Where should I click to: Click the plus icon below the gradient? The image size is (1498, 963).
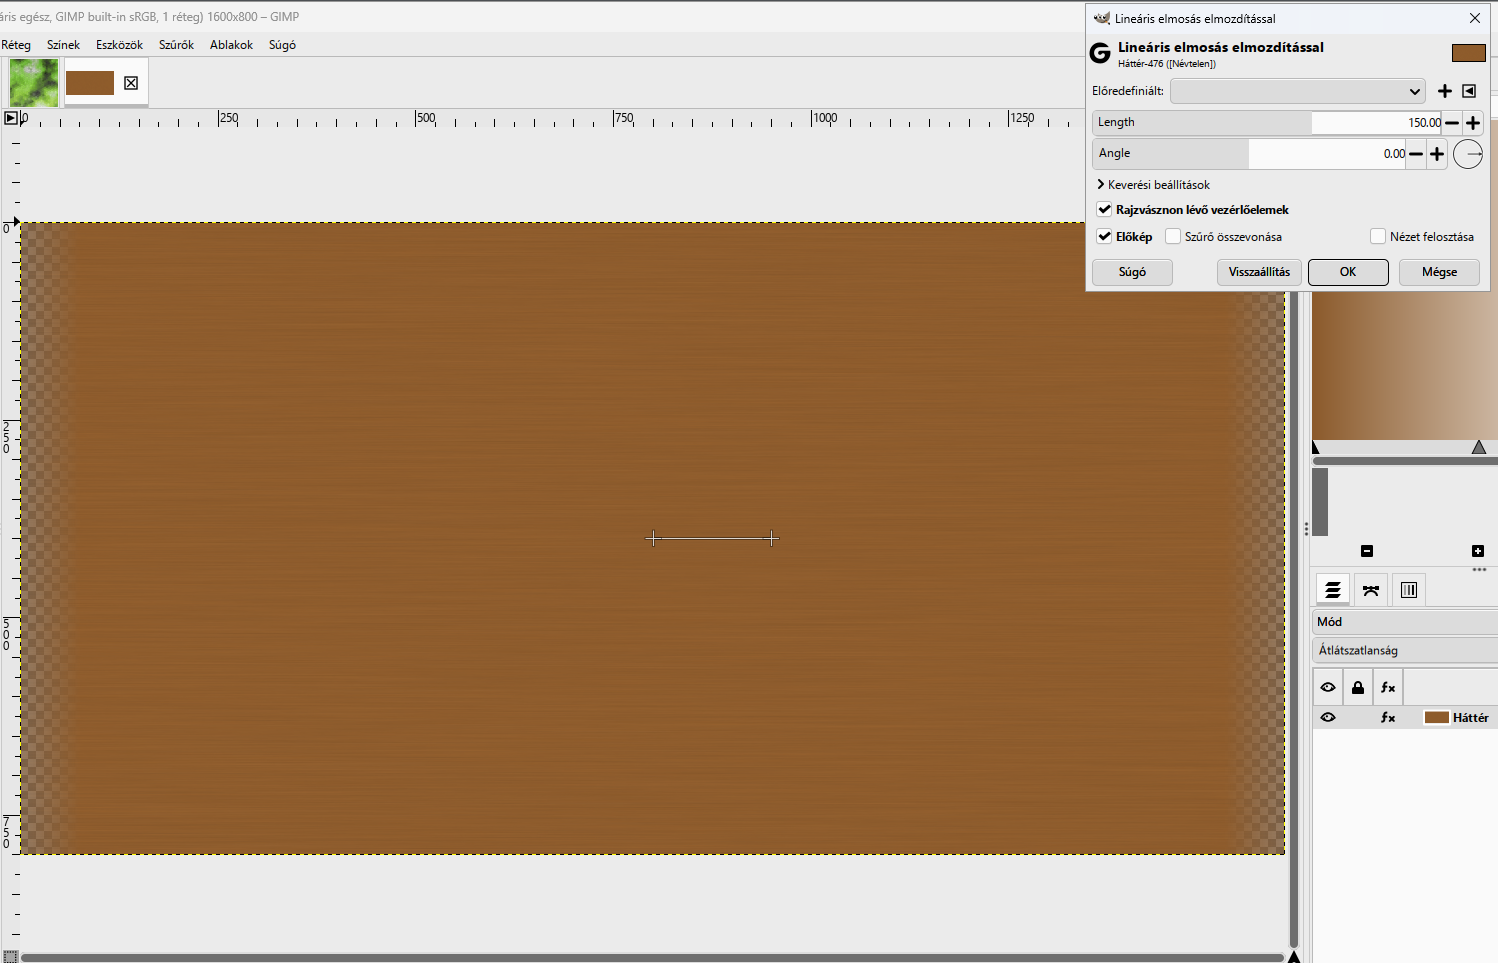coord(1478,551)
